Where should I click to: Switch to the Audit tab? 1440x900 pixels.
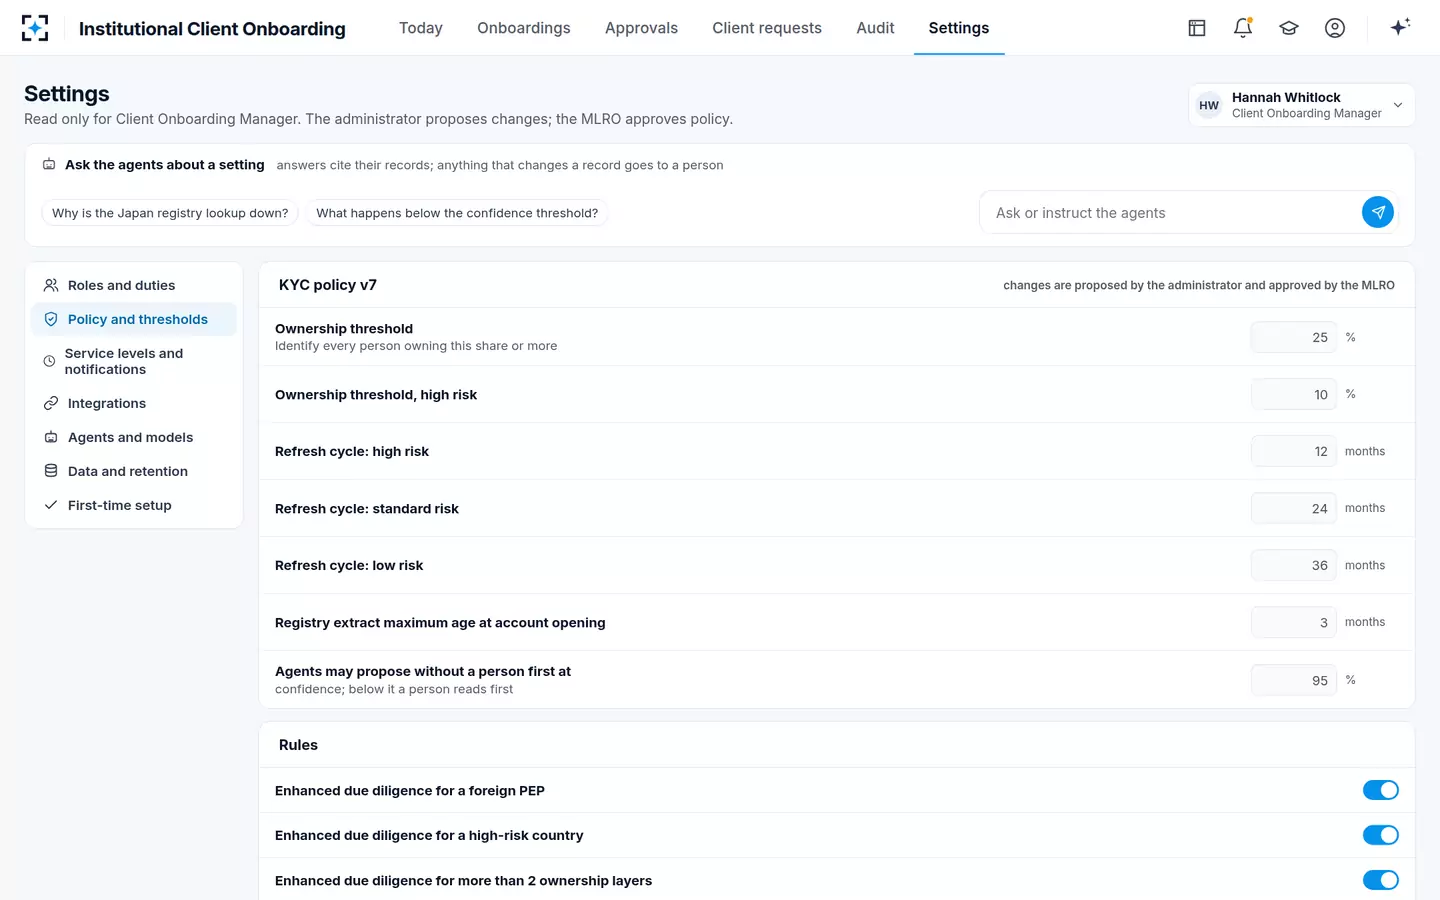(875, 28)
